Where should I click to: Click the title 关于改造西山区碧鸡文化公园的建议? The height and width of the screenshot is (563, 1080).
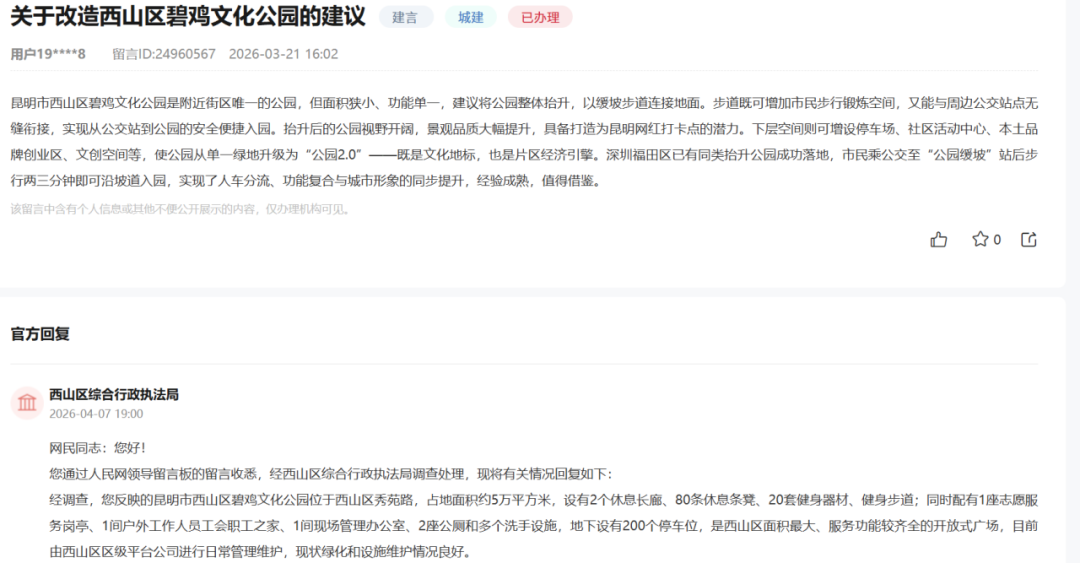[x=187, y=17]
